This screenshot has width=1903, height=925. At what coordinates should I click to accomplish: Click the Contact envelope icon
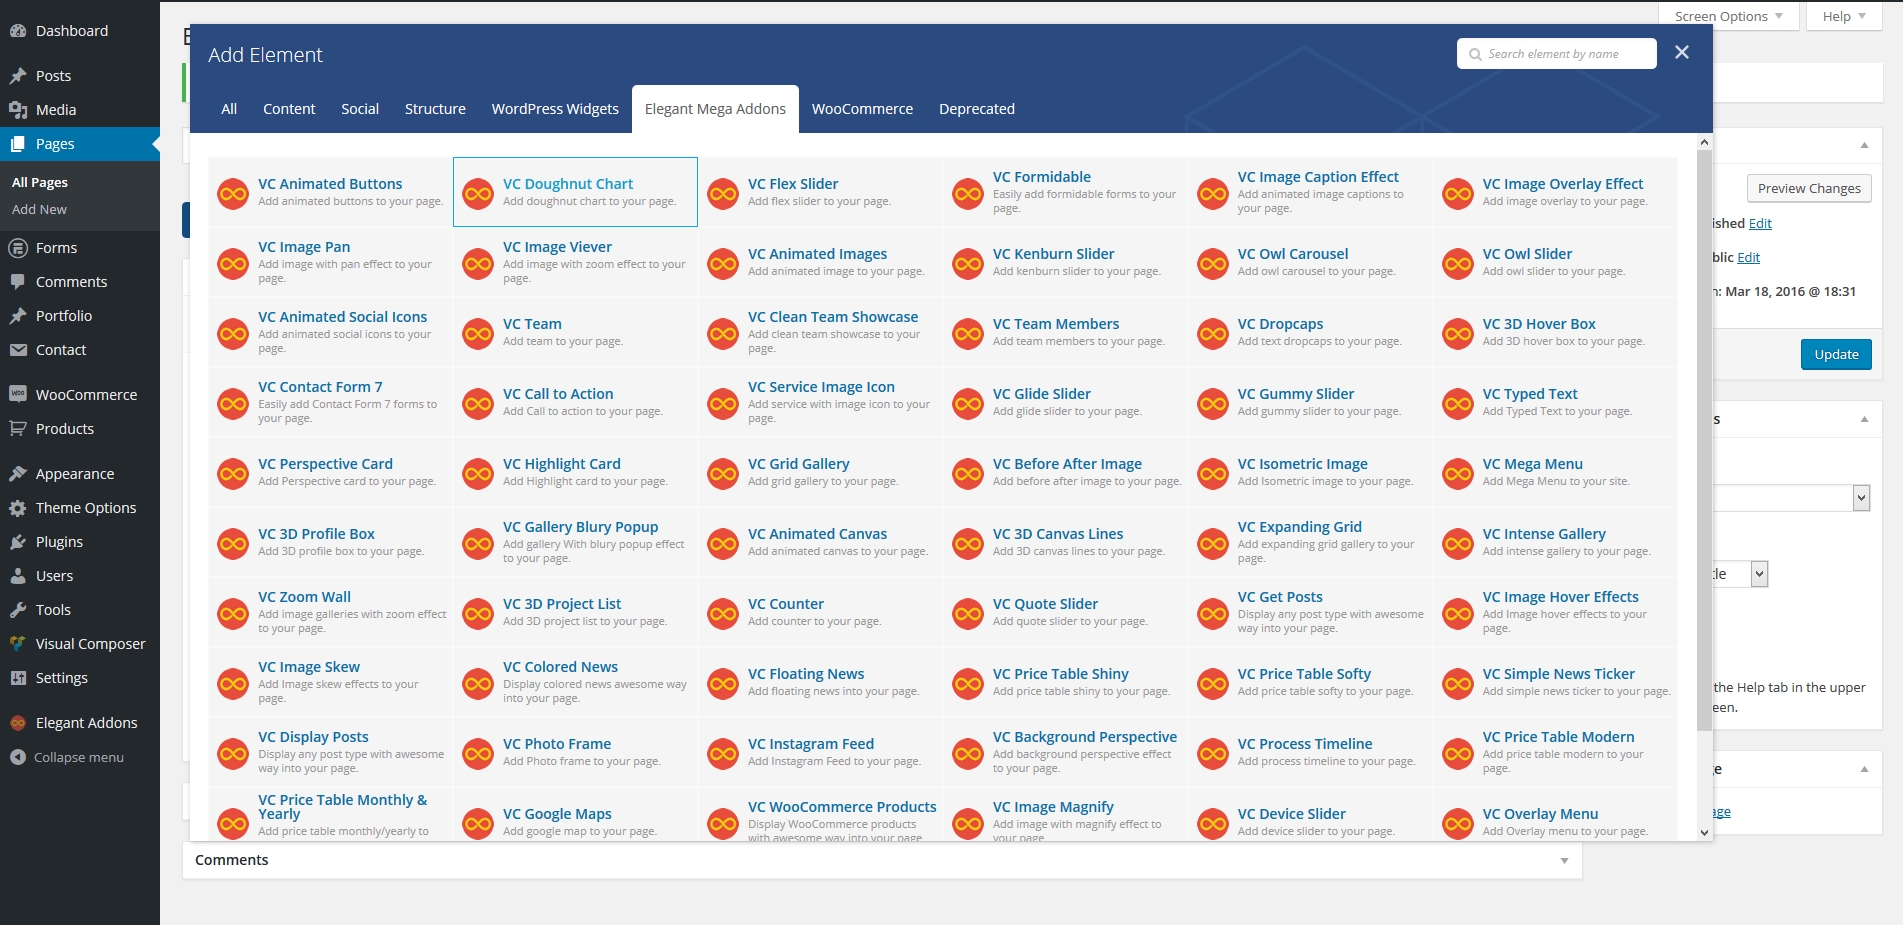coord(17,350)
